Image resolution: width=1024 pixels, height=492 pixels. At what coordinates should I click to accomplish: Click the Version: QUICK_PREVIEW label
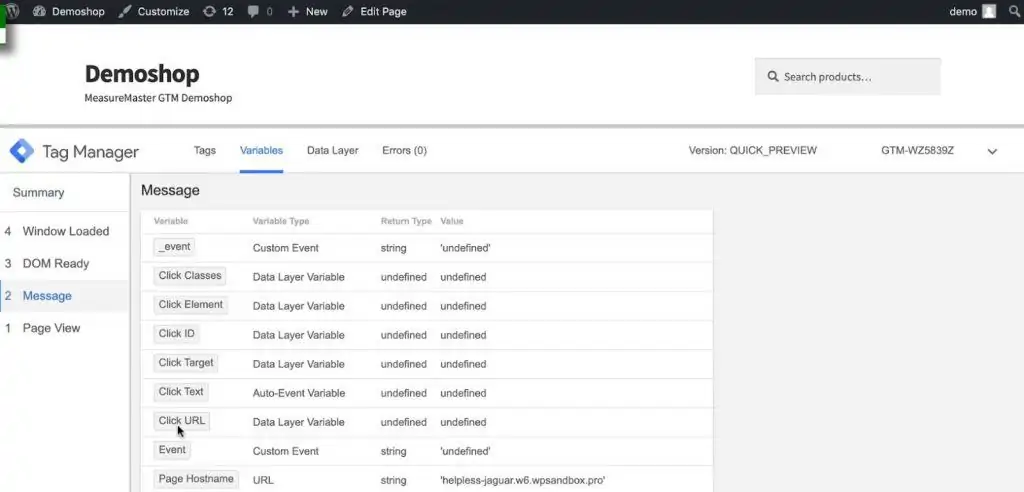point(752,150)
